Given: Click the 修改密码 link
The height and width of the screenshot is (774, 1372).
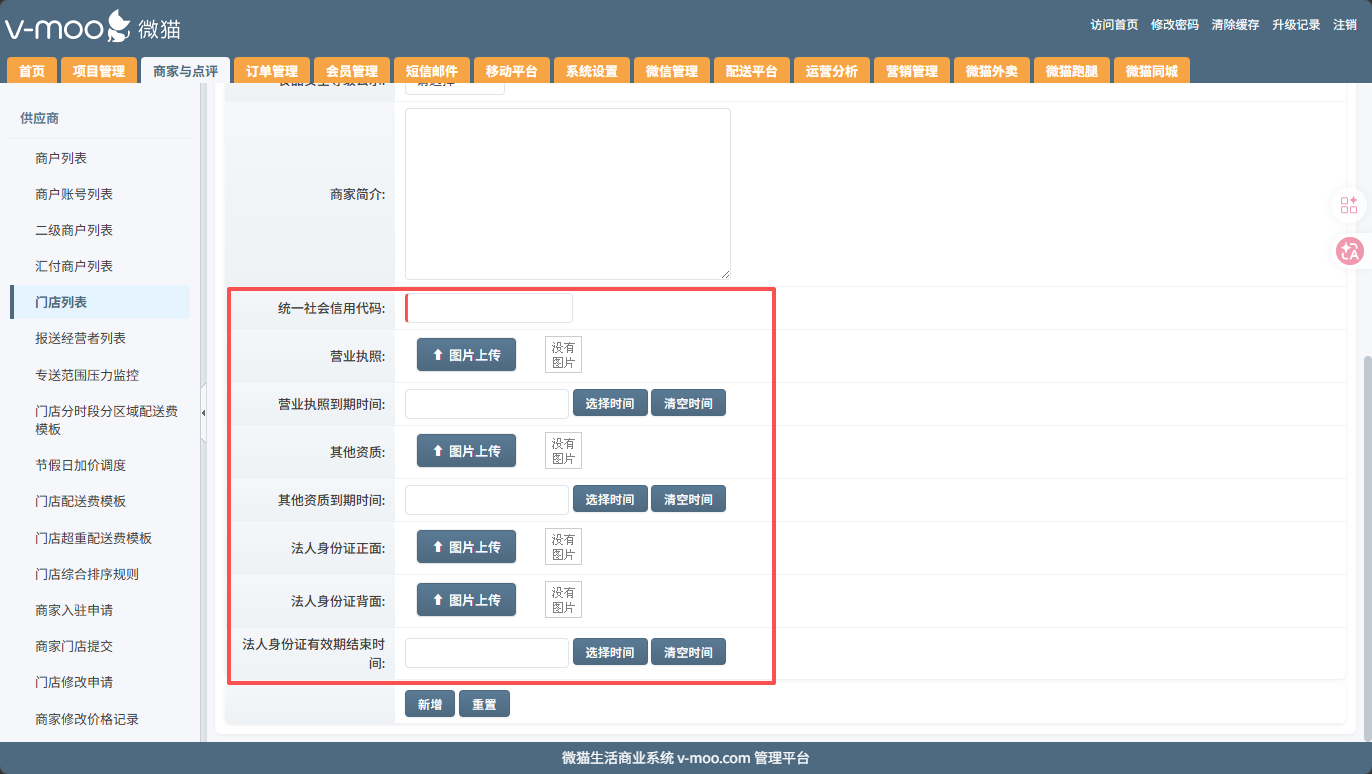Looking at the screenshot, I should click(x=1174, y=25).
